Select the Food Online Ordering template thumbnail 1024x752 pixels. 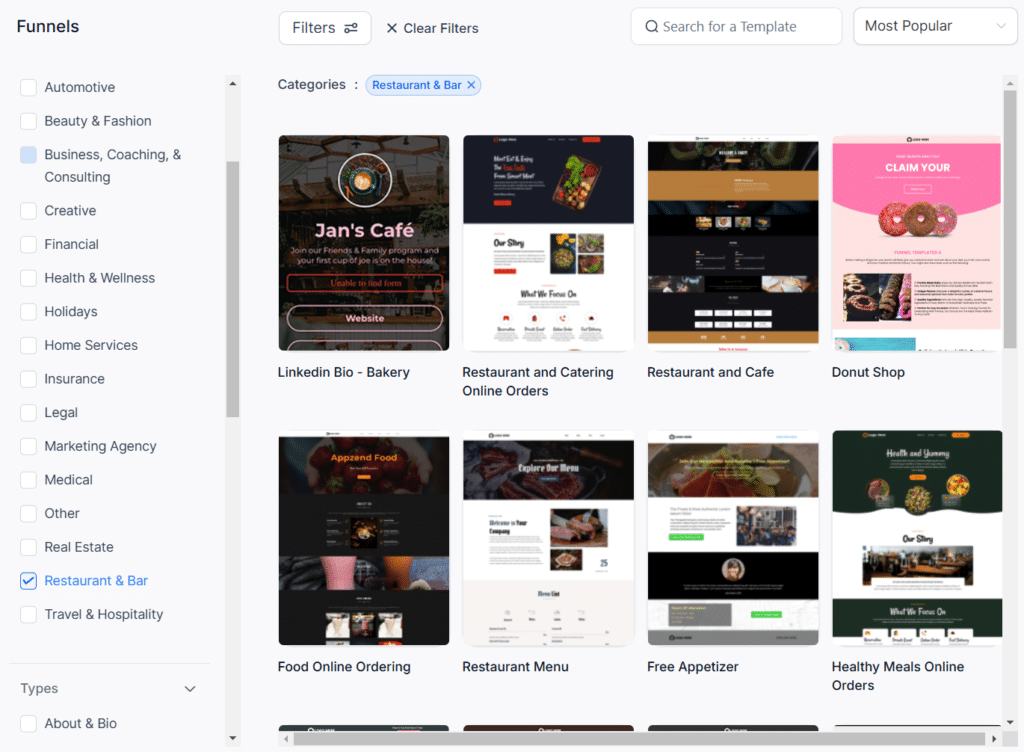pyautogui.click(x=364, y=538)
